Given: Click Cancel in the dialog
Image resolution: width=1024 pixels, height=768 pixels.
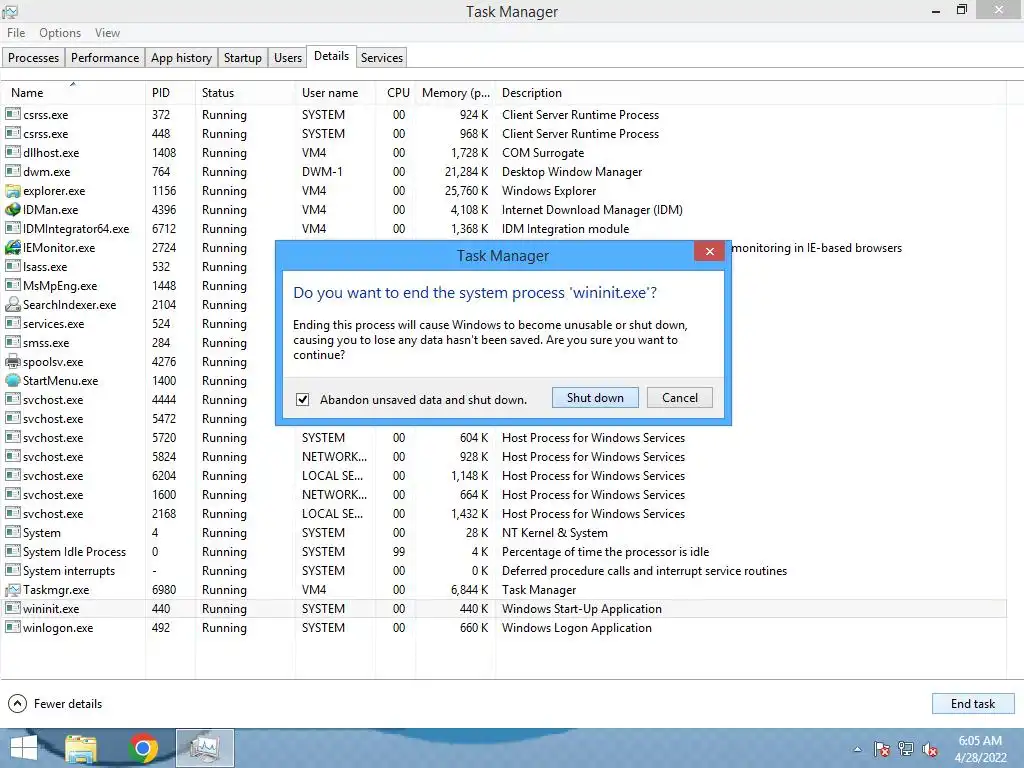Looking at the screenshot, I should pyautogui.click(x=680, y=398).
